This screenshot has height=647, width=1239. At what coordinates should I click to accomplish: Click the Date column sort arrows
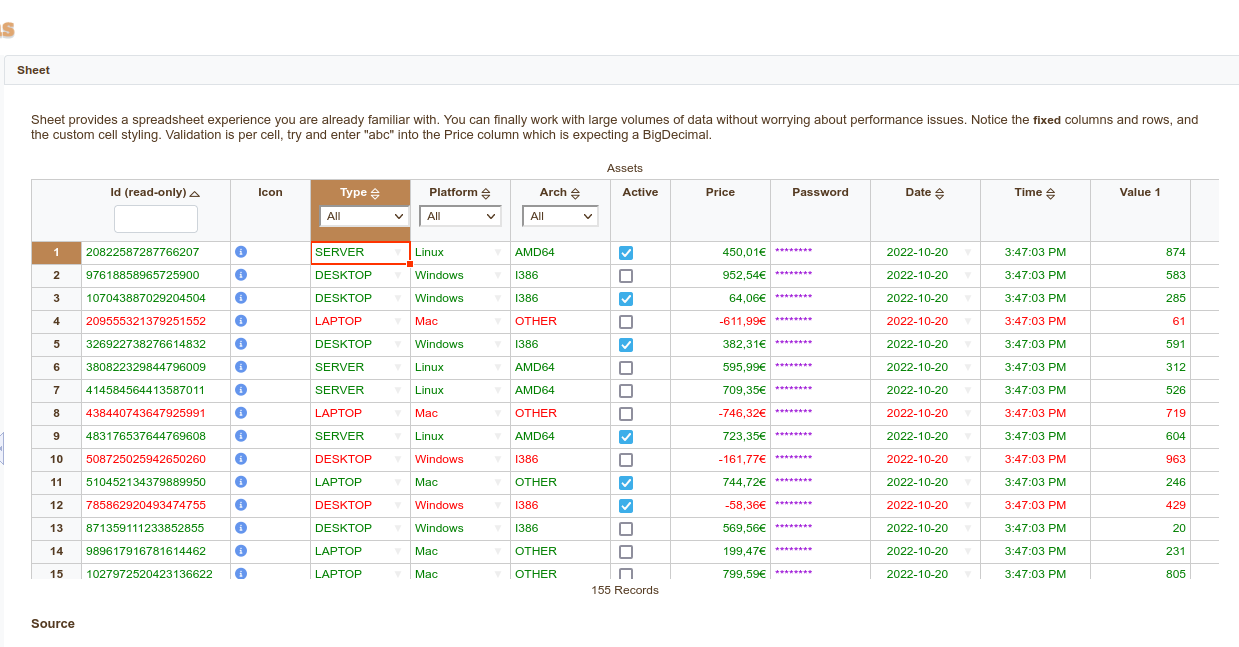(x=938, y=192)
